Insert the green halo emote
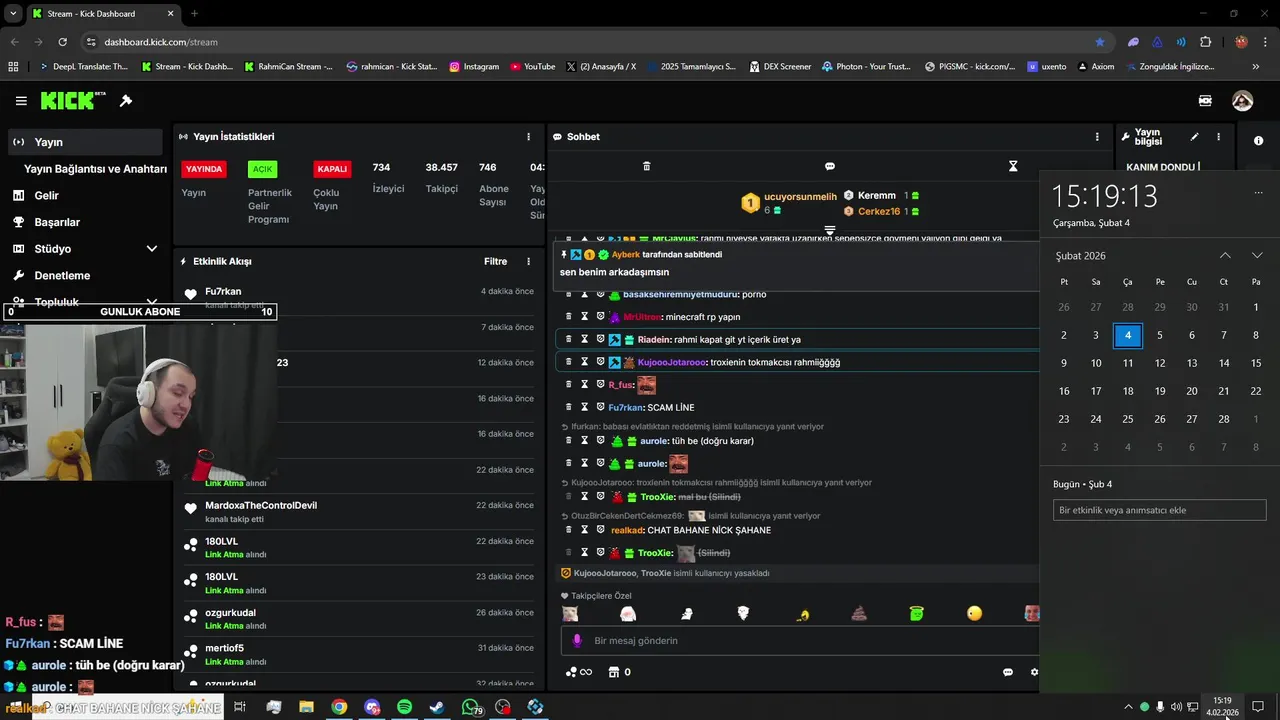Viewport: 1280px width, 720px height. (917, 613)
